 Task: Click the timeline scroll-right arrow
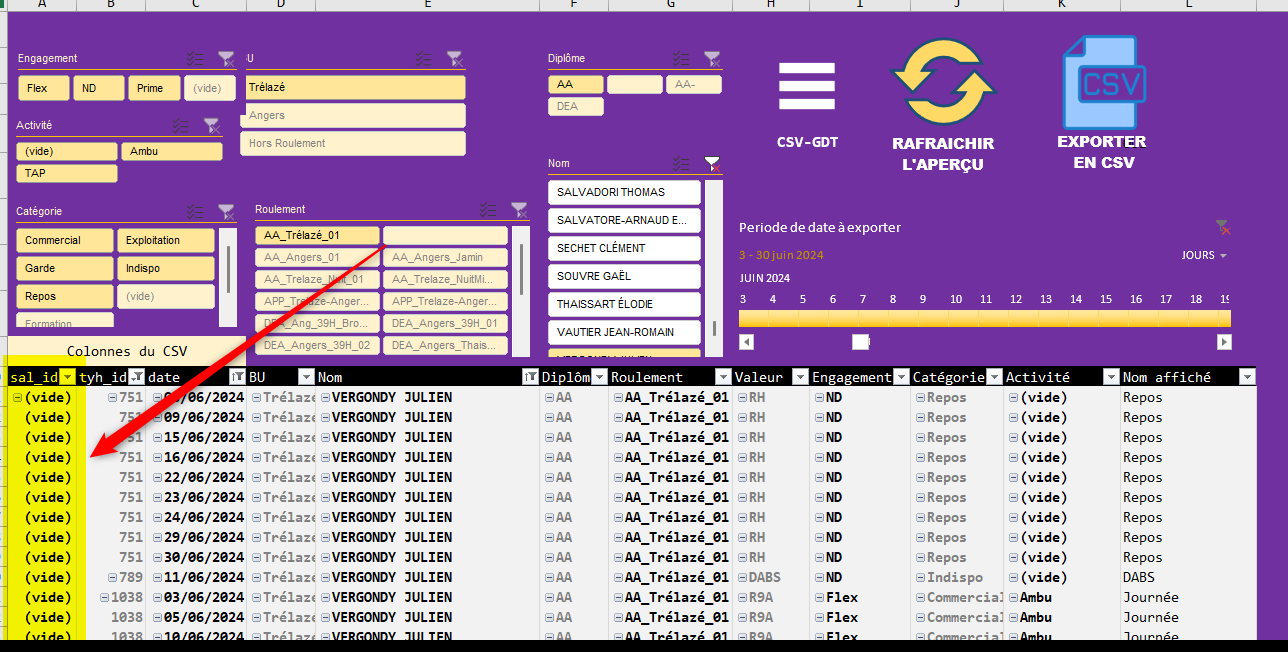pos(1224,342)
